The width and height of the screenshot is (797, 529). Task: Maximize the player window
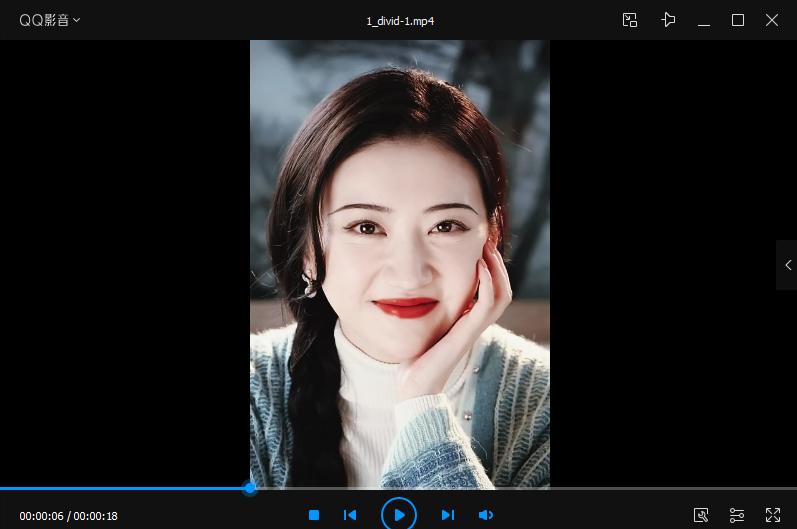(x=738, y=20)
